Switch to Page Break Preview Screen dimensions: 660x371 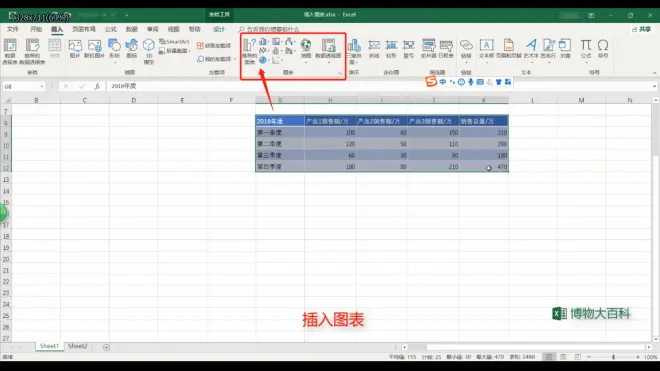pos(578,357)
